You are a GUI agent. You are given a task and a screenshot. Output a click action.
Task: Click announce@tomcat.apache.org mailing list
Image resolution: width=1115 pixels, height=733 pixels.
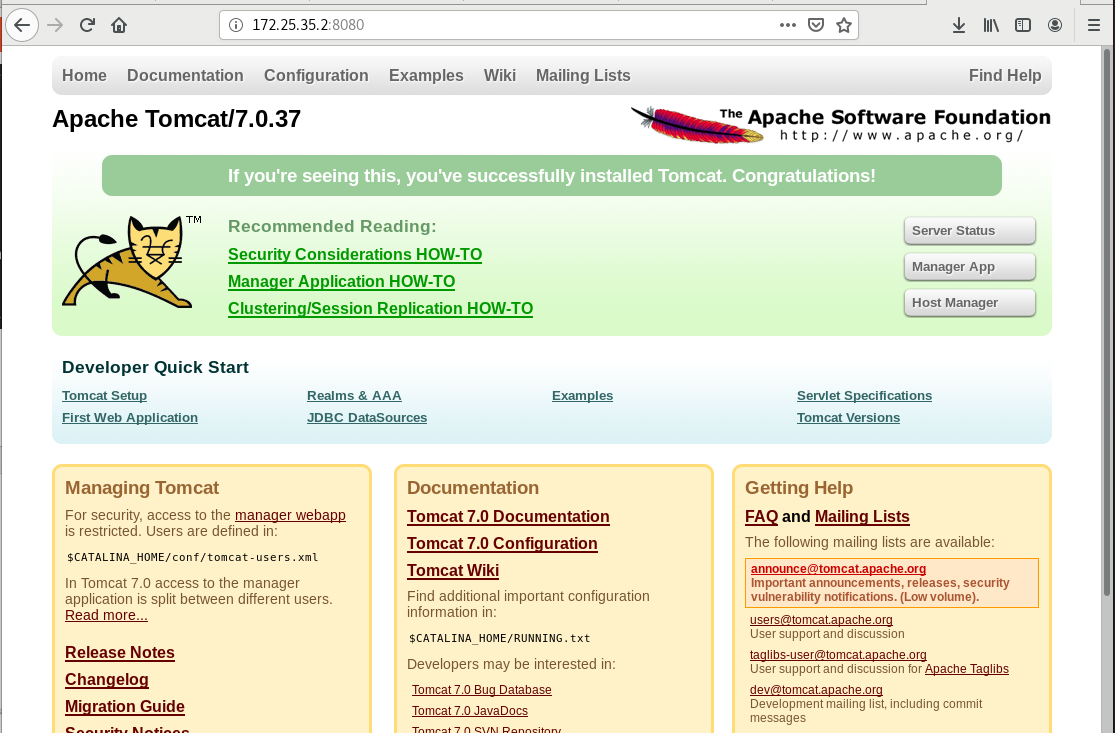click(x=838, y=569)
